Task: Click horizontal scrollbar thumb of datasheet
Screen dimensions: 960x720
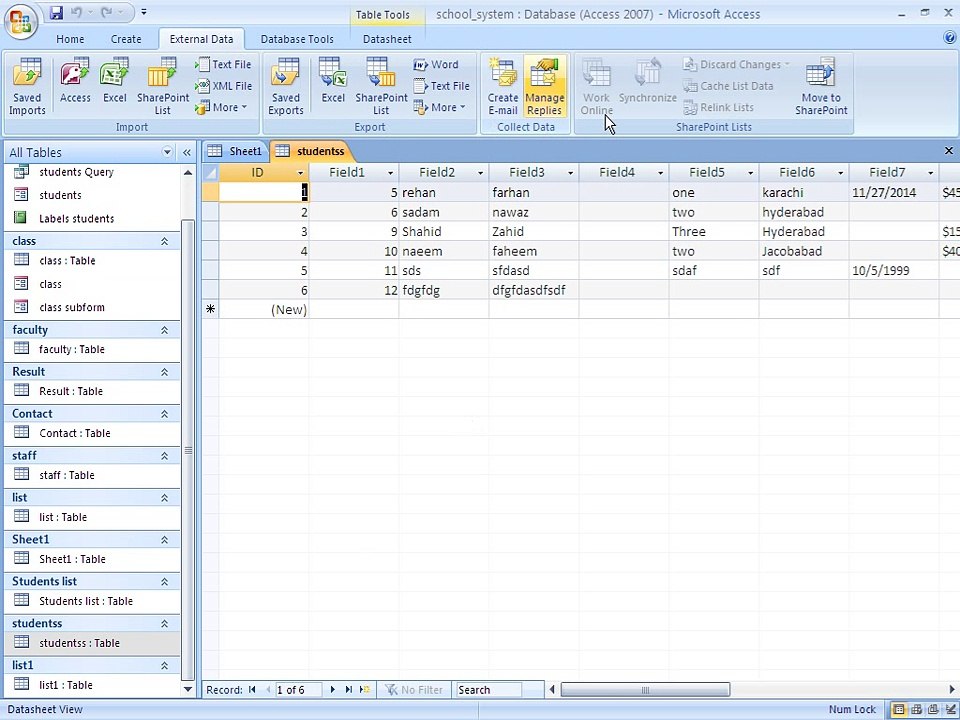Action: click(645, 690)
